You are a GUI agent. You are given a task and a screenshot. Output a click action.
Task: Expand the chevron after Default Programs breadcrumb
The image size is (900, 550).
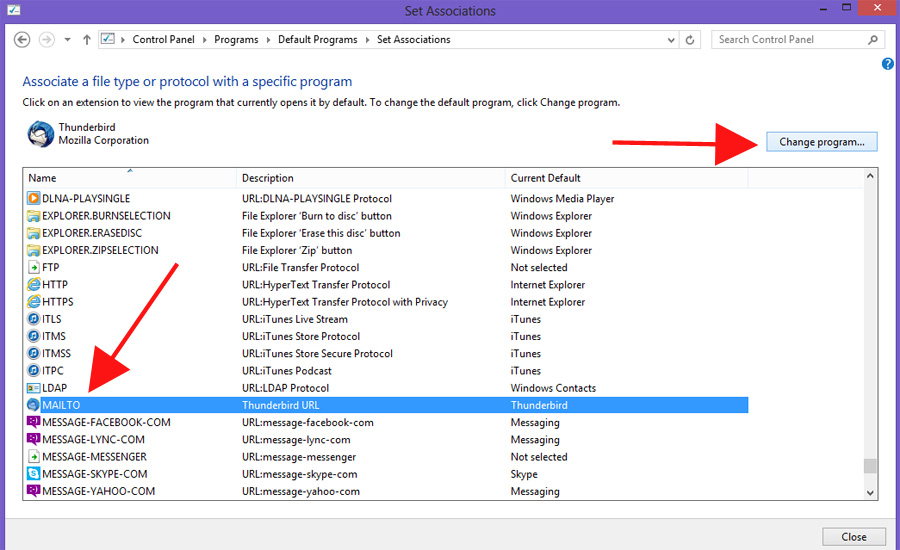[x=367, y=40]
